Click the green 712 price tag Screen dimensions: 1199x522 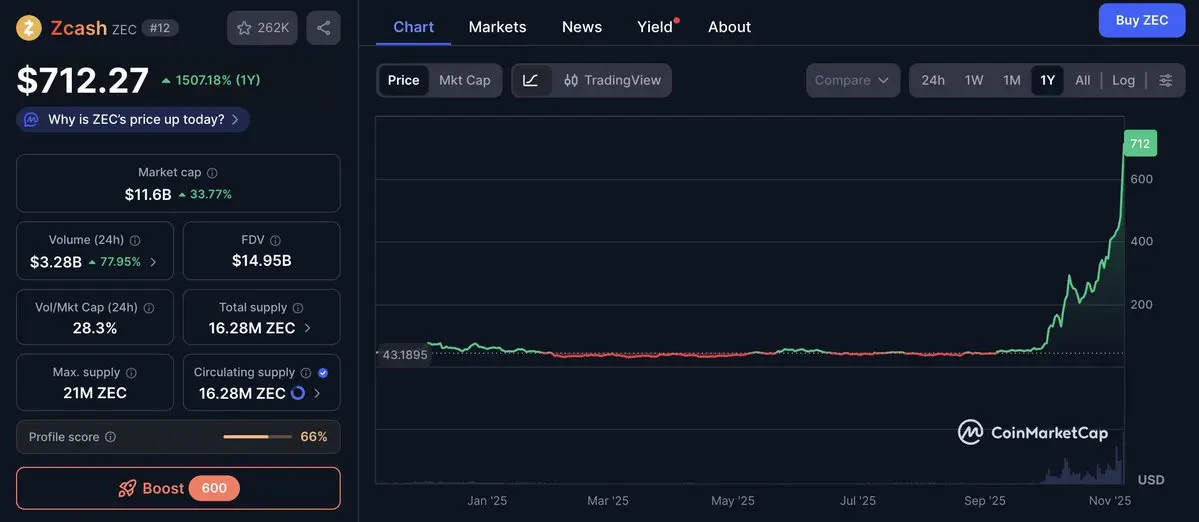pos(1140,143)
